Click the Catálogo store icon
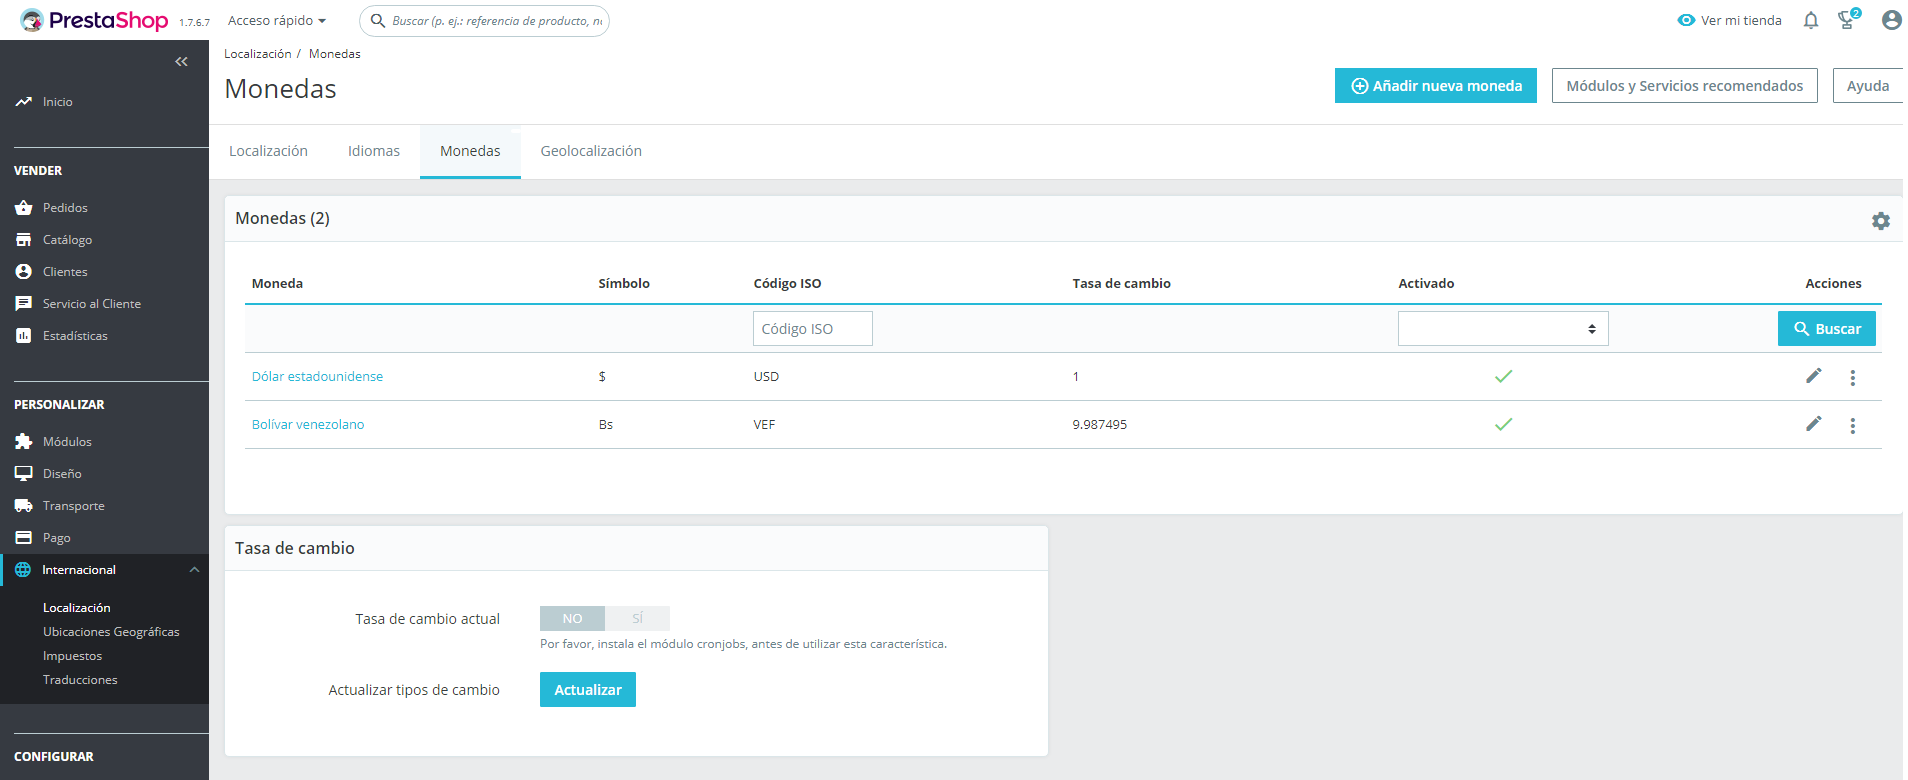This screenshot has width=1908, height=780. click(24, 240)
